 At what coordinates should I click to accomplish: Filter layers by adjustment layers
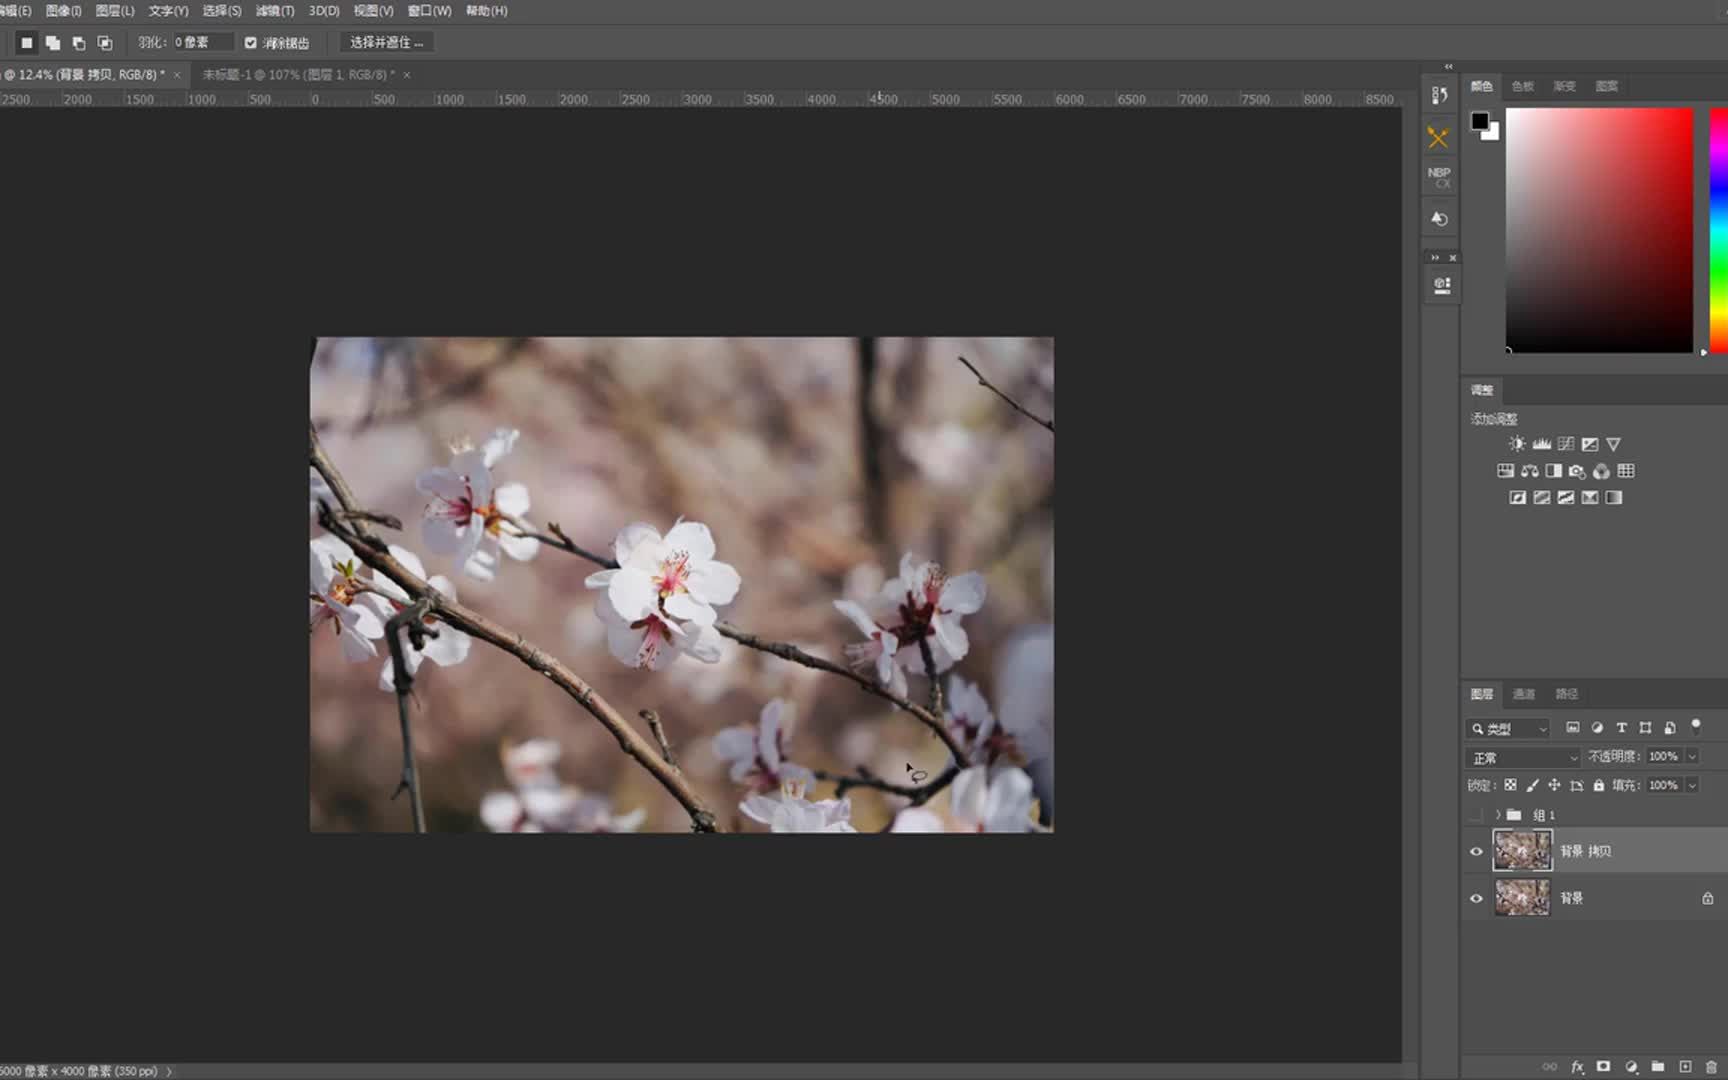(x=1597, y=728)
